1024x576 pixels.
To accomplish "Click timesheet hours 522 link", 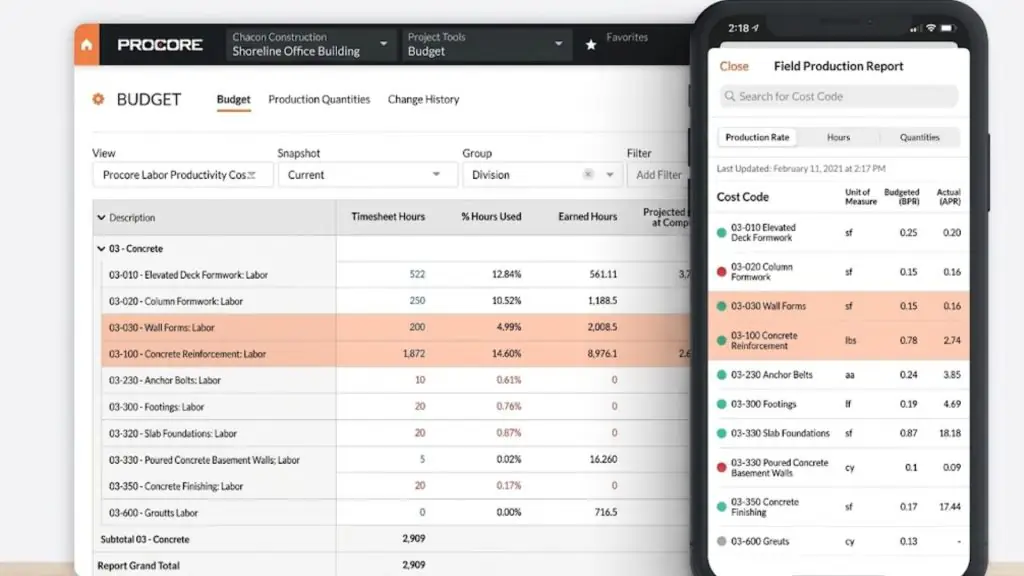I will pyautogui.click(x=417, y=274).
